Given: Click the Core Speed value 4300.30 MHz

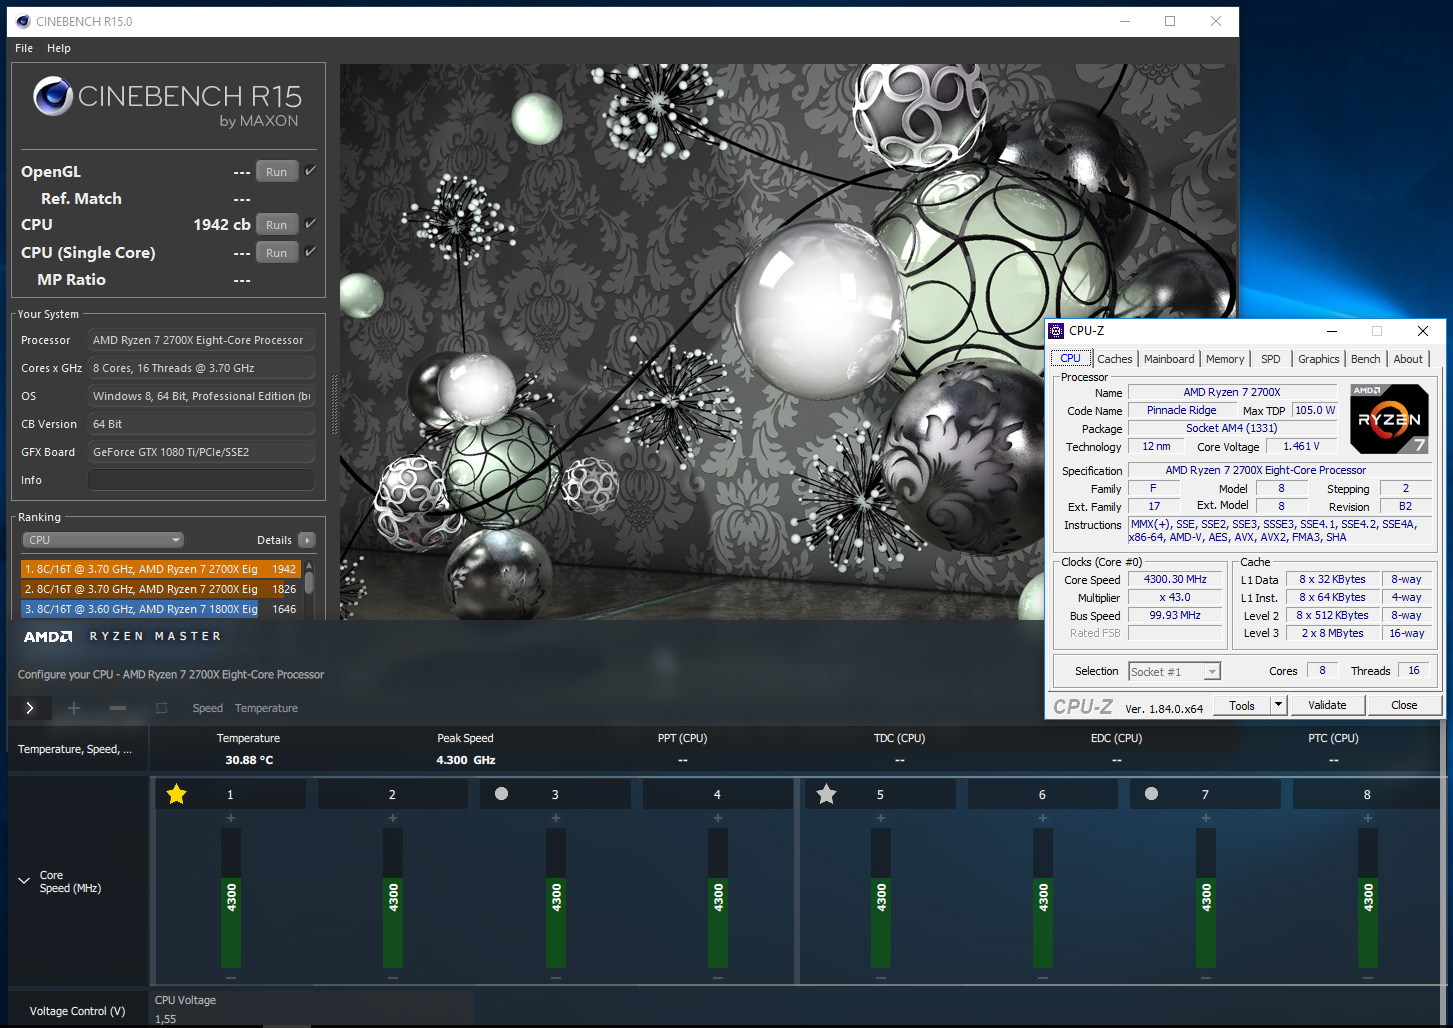Looking at the screenshot, I should pyautogui.click(x=1175, y=579).
